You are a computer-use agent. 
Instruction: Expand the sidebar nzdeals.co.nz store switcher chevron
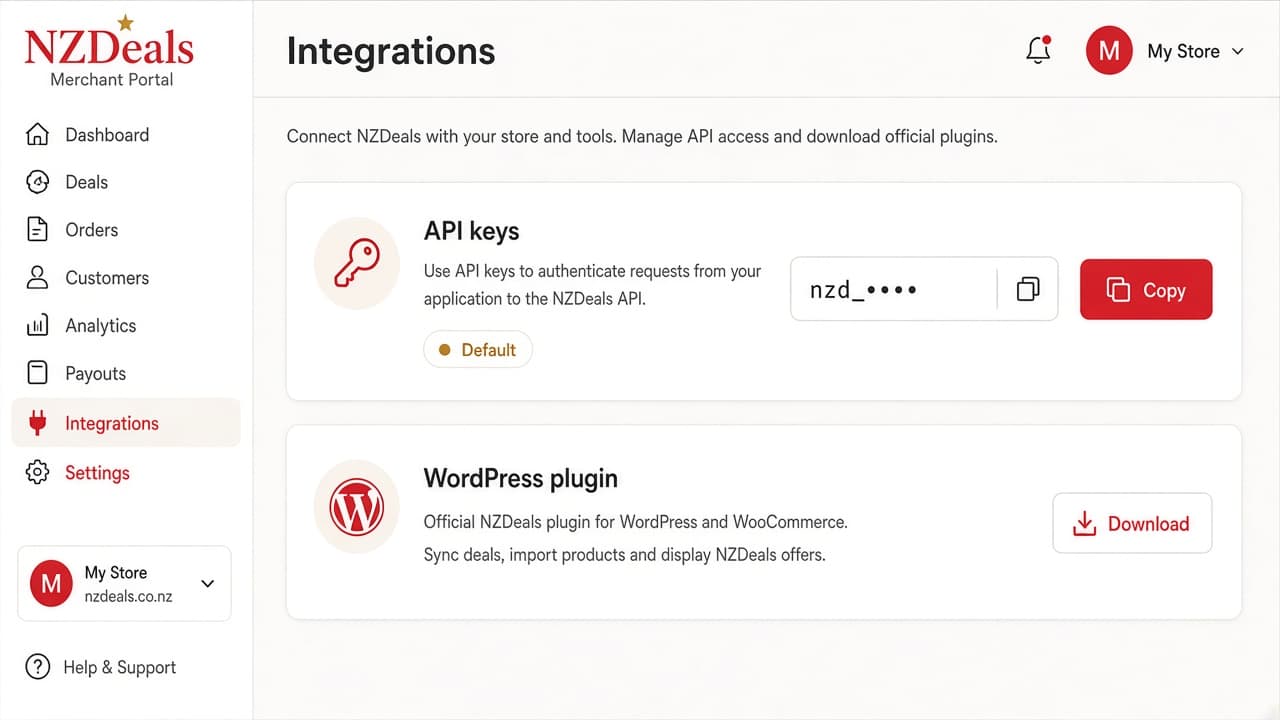[208, 583]
